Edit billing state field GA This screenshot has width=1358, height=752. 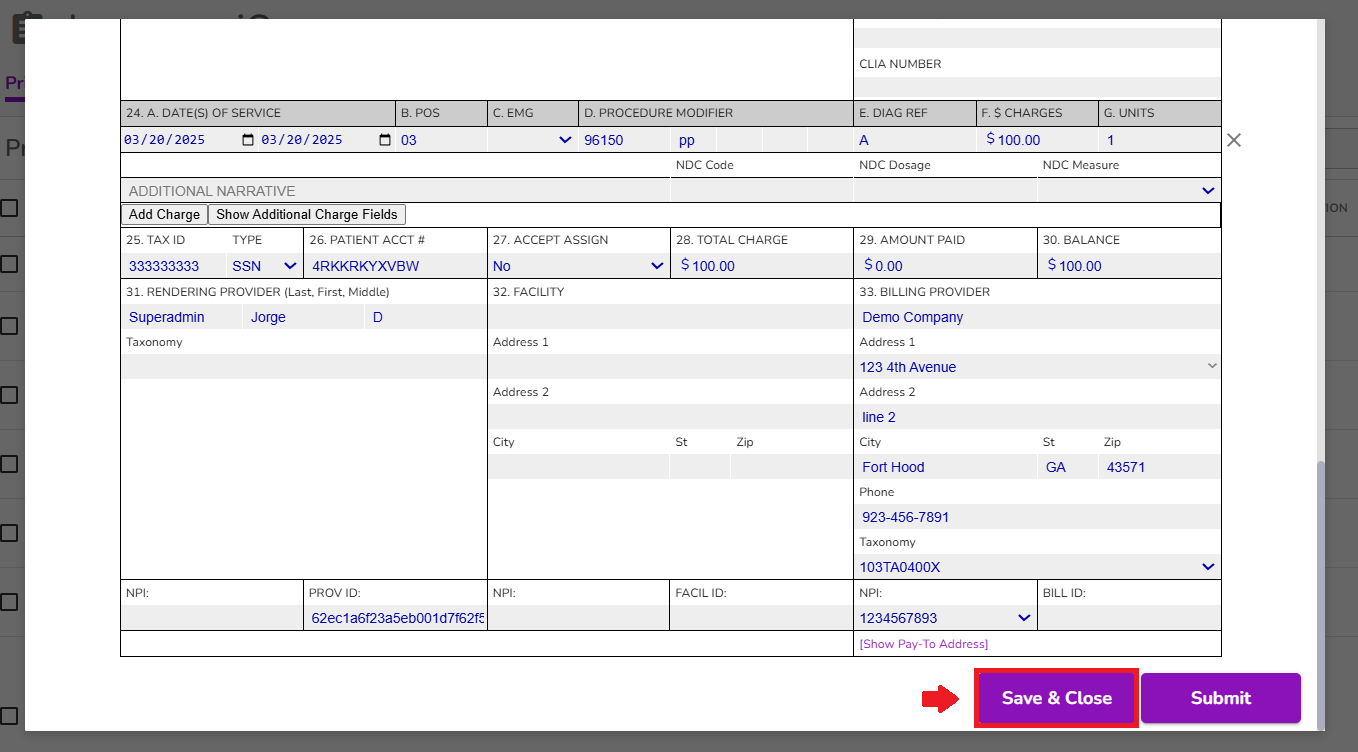[1067, 466]
